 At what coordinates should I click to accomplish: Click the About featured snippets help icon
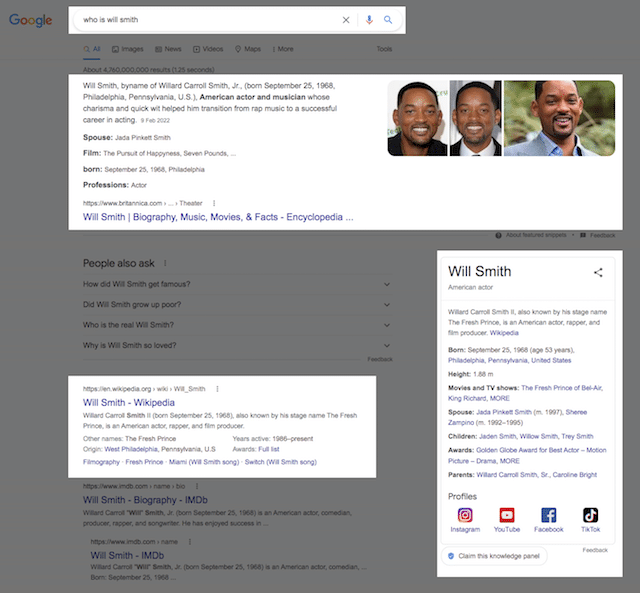498,235
